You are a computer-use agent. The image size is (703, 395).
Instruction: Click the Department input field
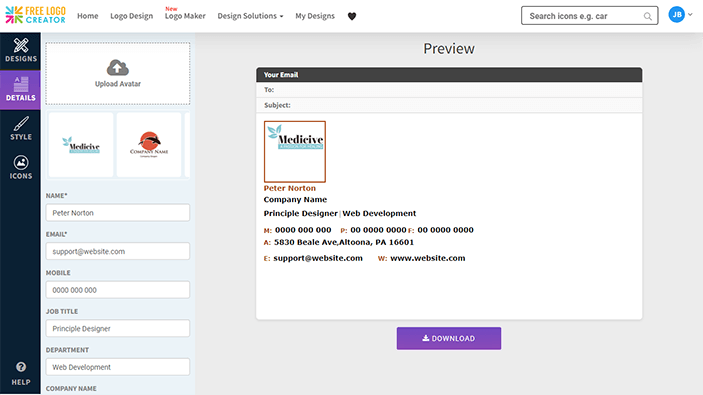(117, 367)
